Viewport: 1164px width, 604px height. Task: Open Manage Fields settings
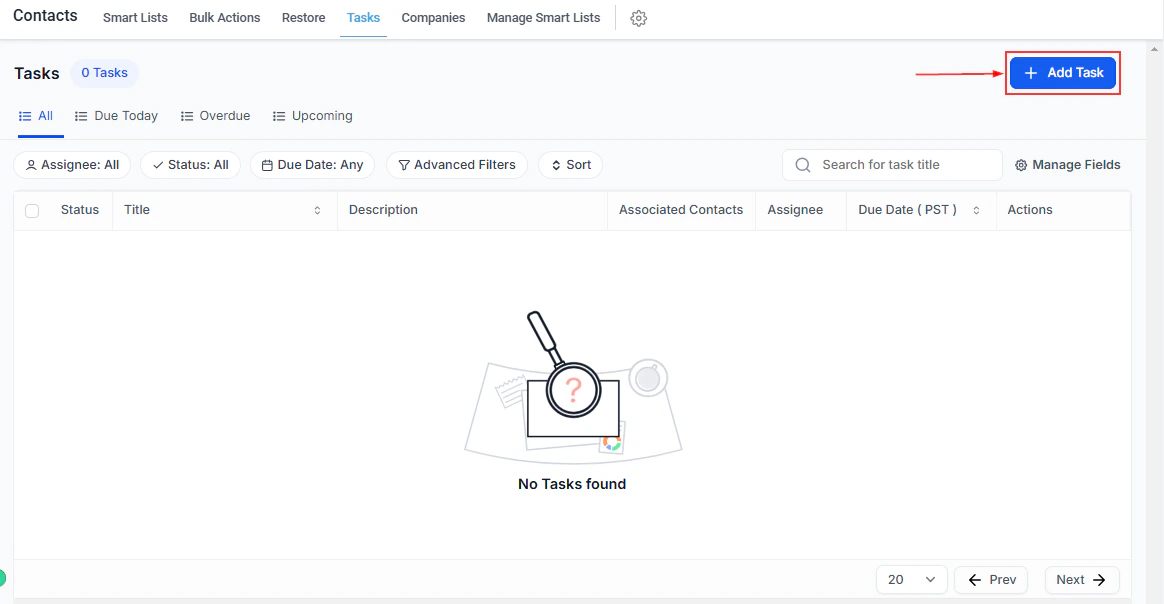1067,165
